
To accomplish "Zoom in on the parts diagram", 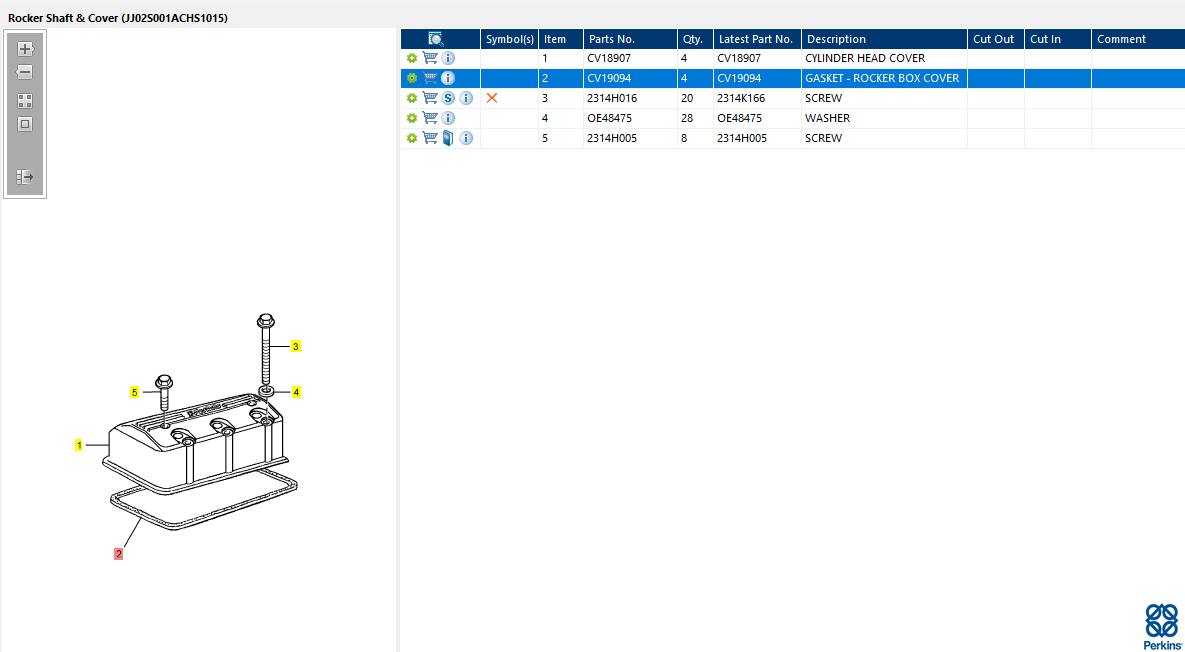I will 26,49.
